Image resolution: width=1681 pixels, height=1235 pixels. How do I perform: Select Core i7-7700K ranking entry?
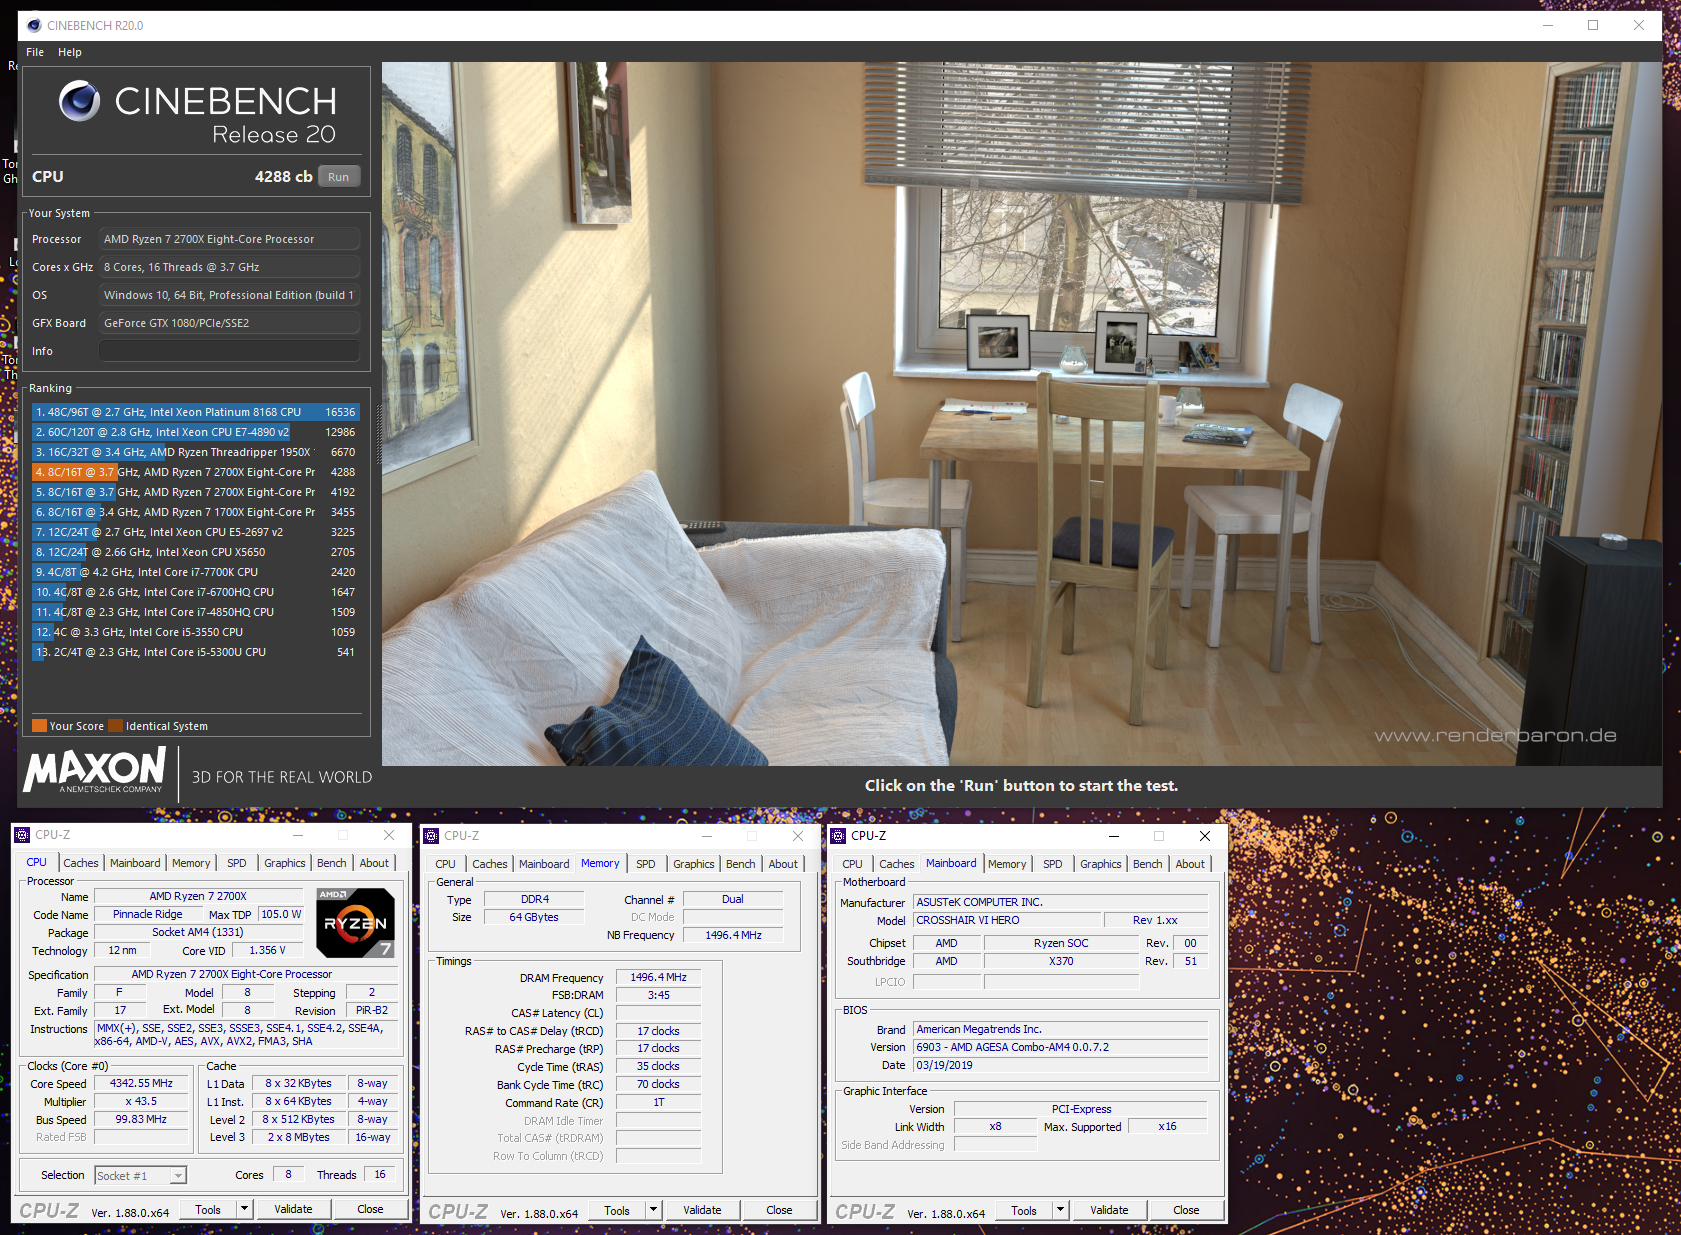click(x=195, y=572)
